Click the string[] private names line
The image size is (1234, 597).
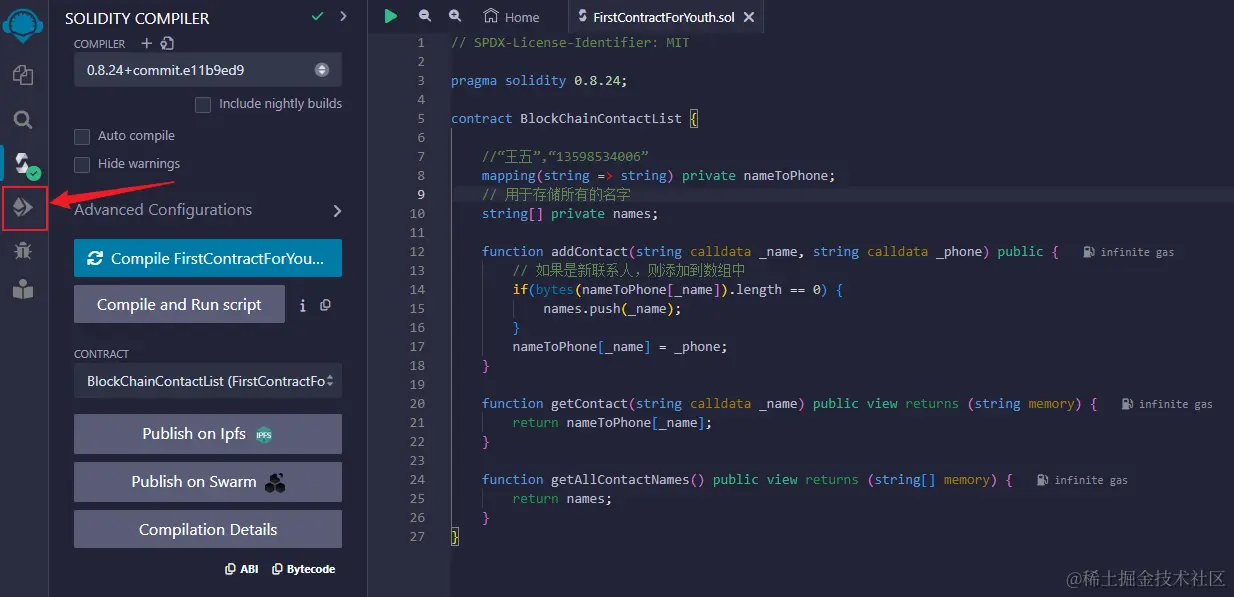(569, 213)
